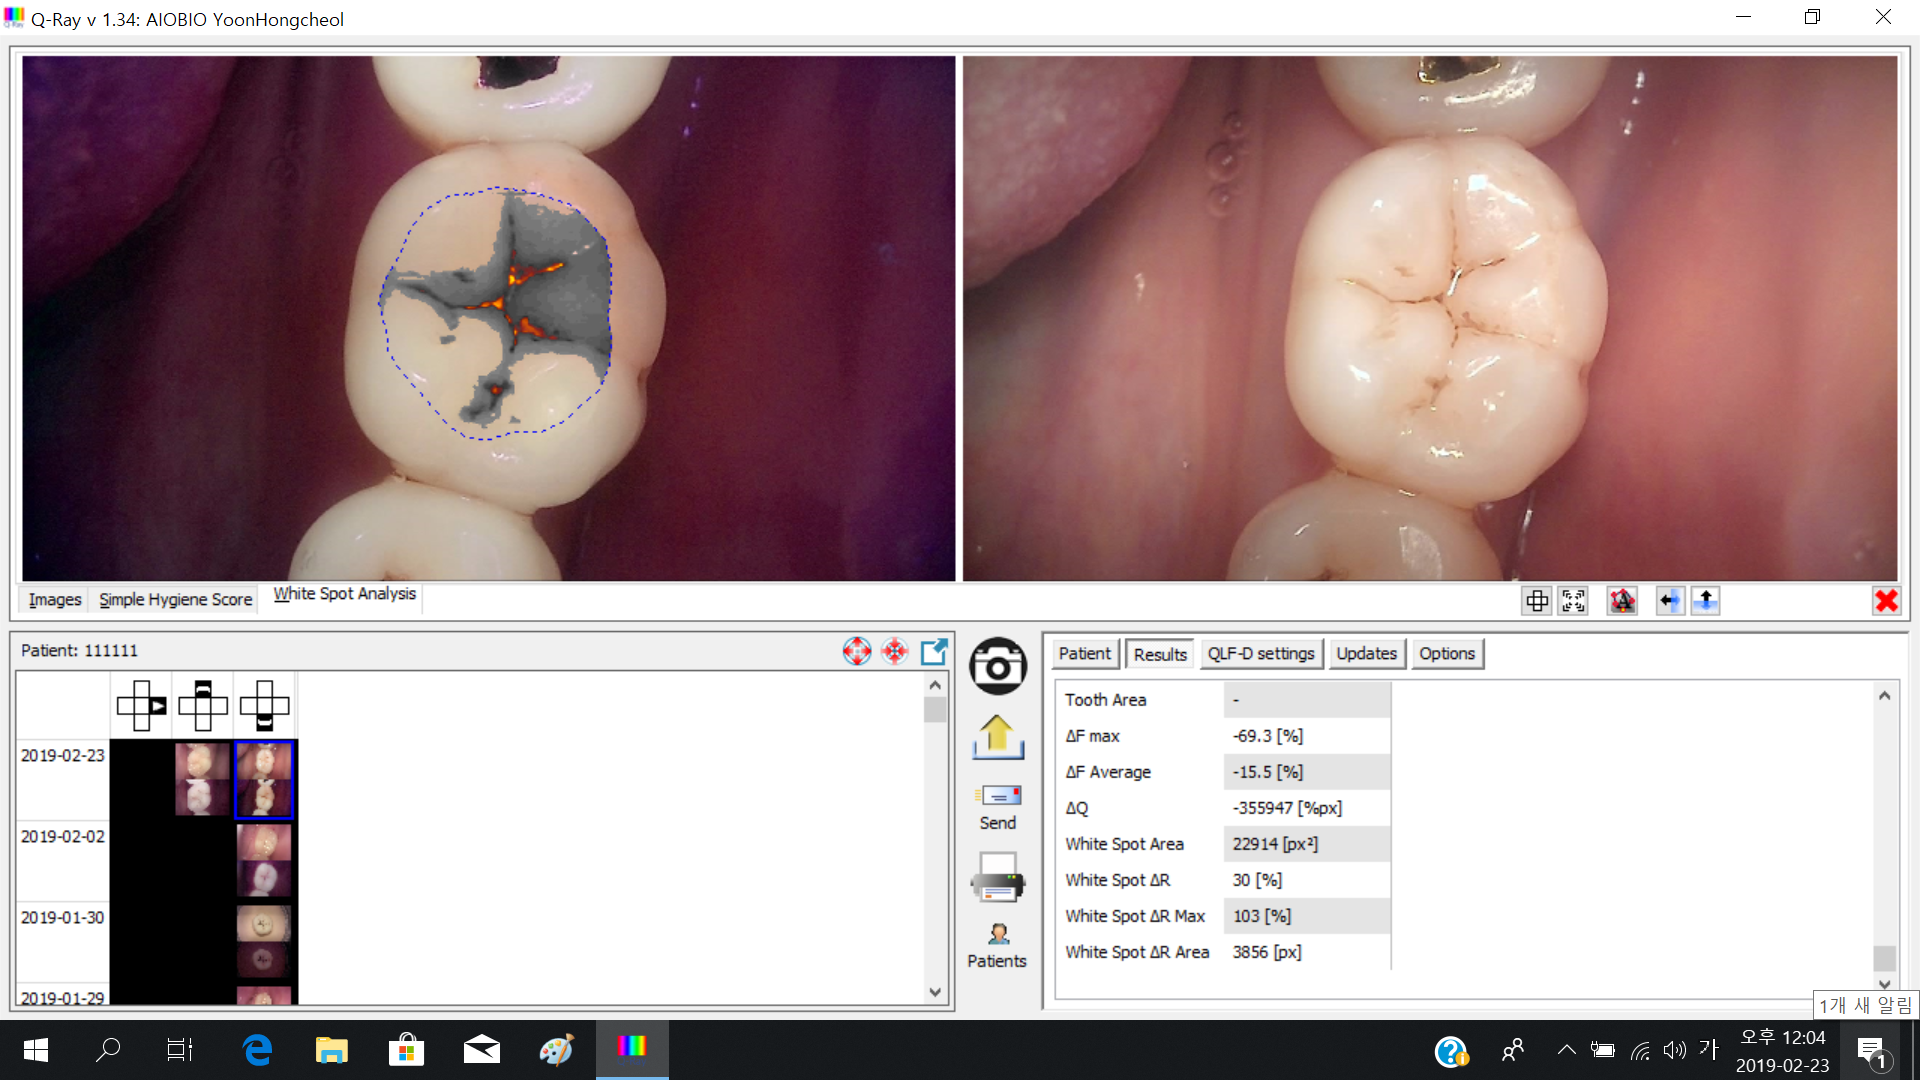Click the vertical flip arrow icon
This screenshot has height=1080, width=1920.
(x=1706, y=601)
